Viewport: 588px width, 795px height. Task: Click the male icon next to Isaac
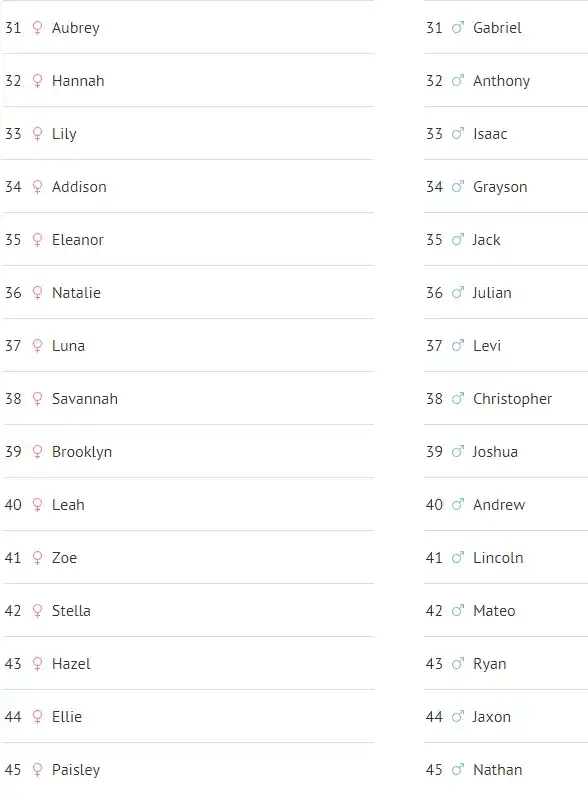(458, 133)
